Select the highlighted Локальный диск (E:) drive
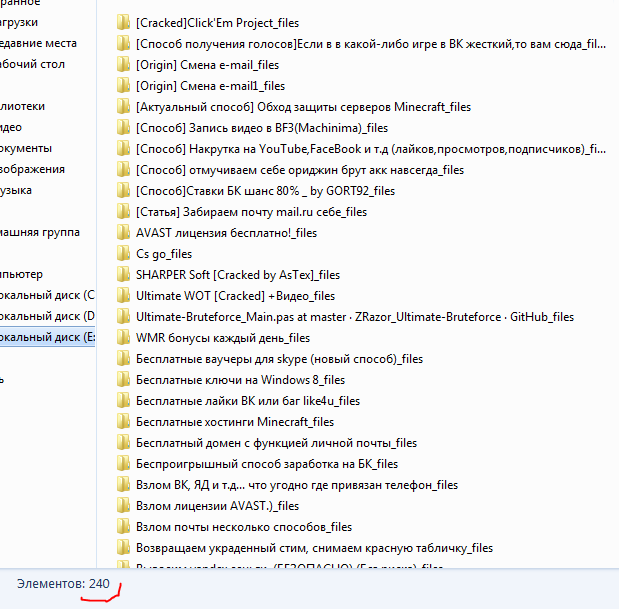619x609 pixels. tap(47, 337)
